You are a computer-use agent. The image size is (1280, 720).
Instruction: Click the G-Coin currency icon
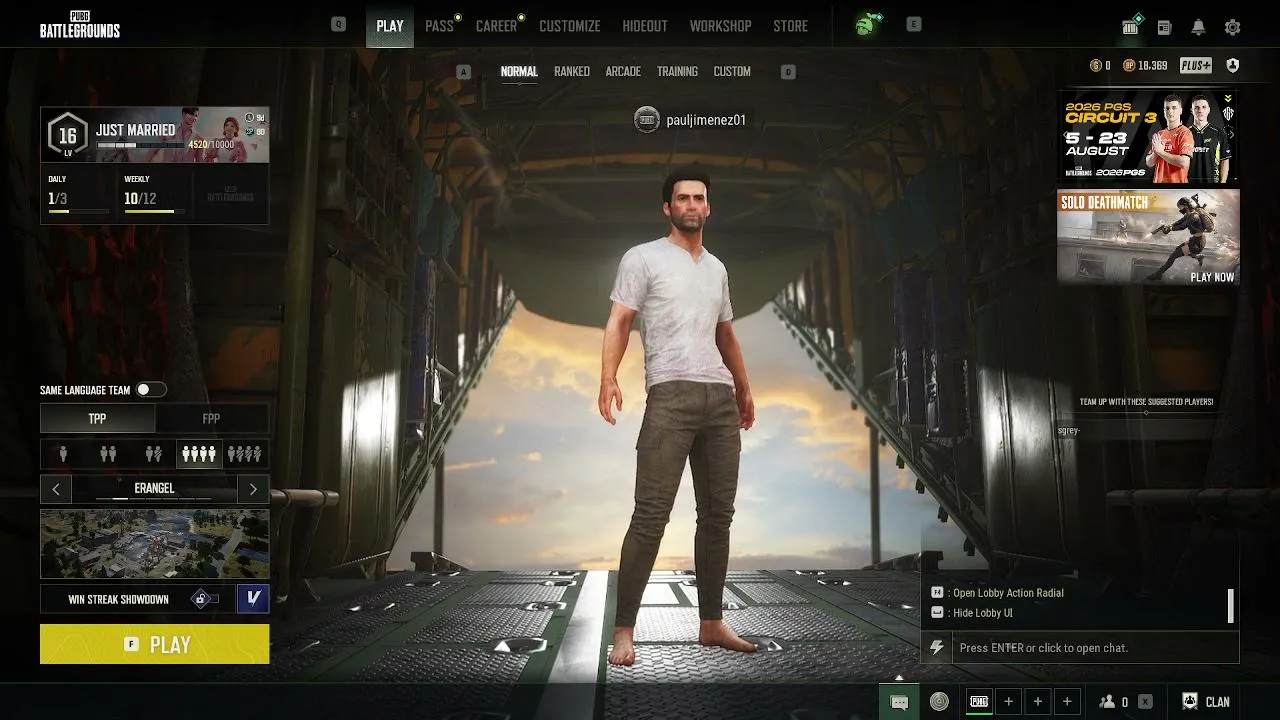coord(1096,65)
